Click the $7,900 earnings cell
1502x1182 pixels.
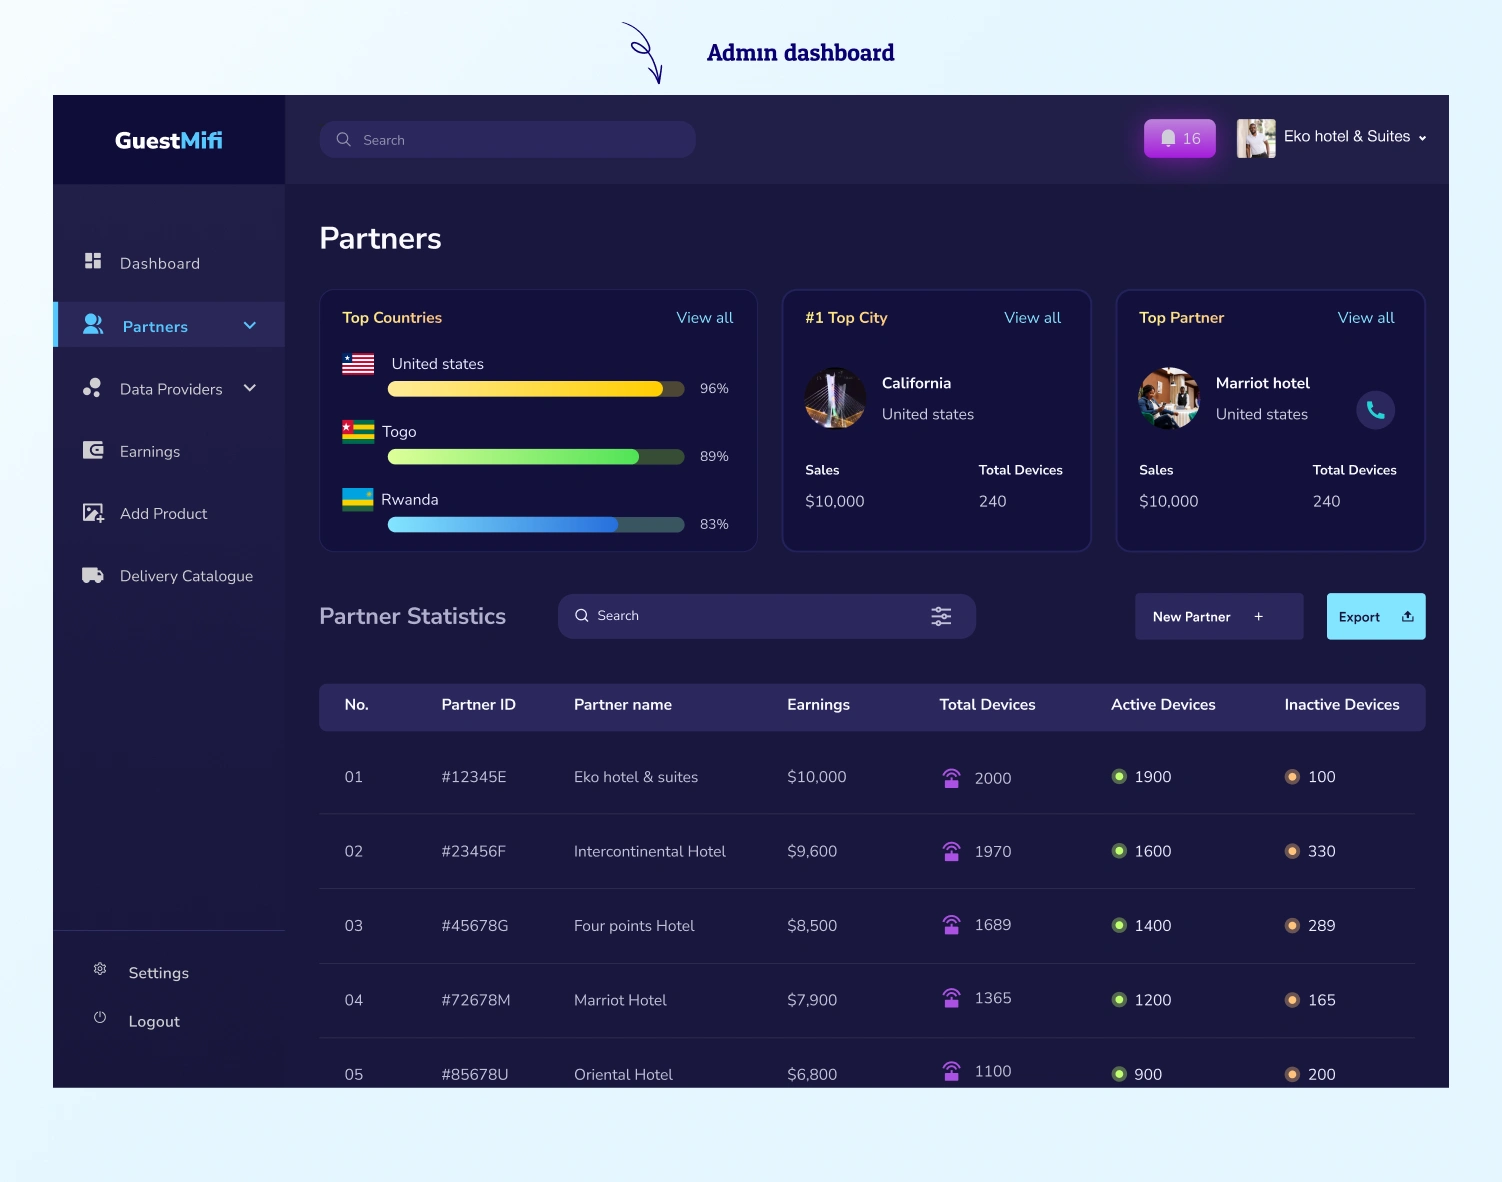coord(812,1000)
